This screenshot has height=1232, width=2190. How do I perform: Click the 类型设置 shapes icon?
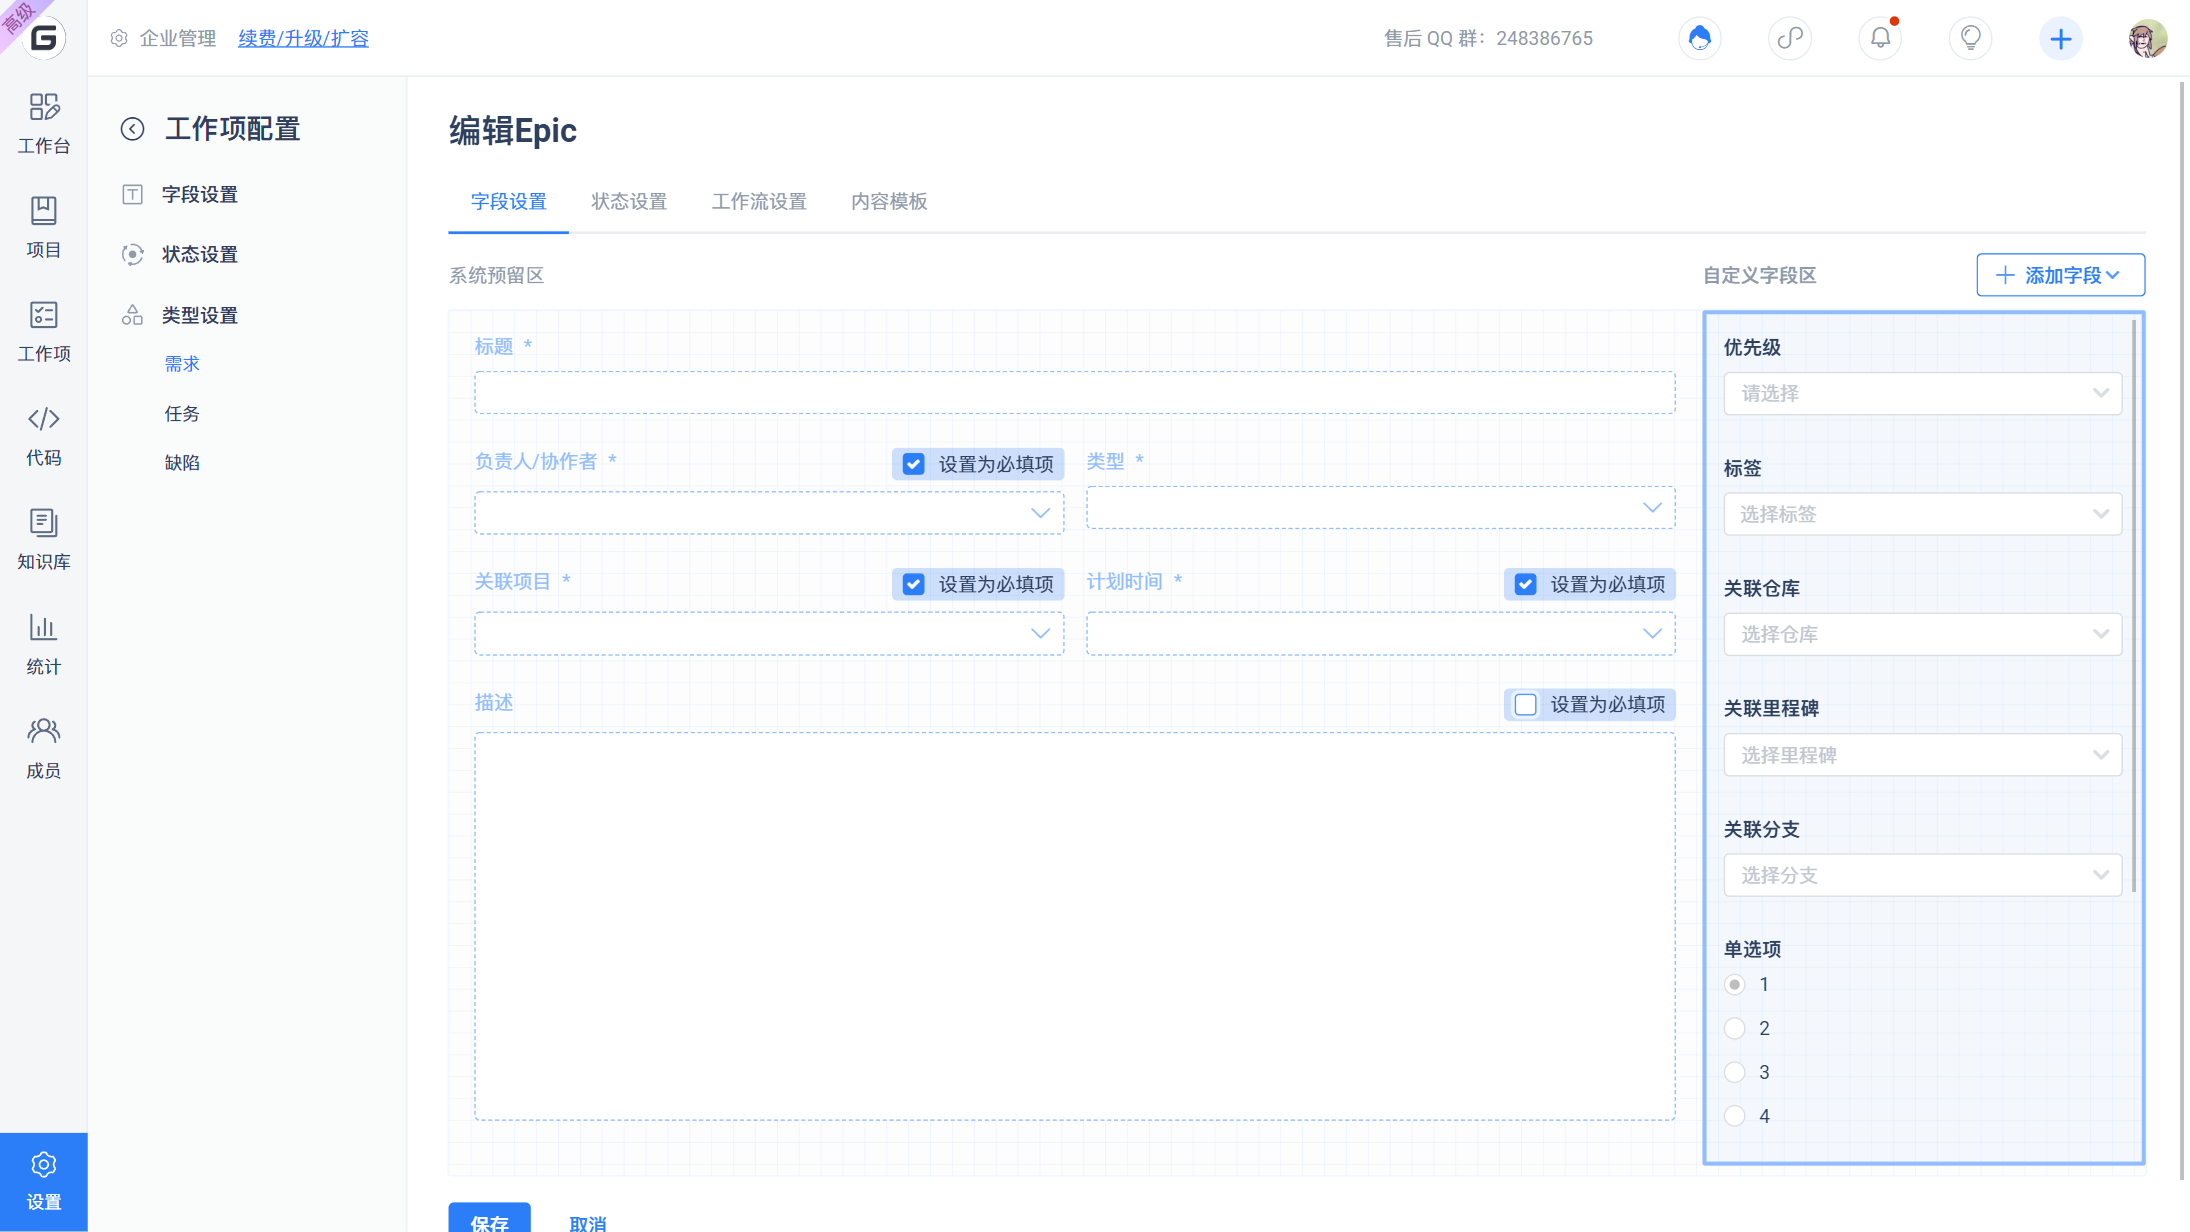tap(132, 315)
